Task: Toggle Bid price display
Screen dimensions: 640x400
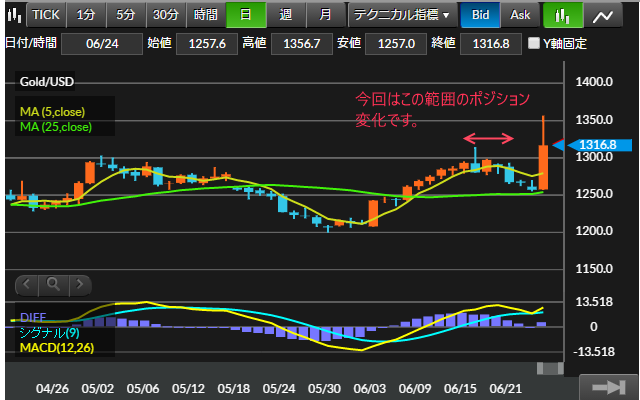Action: tap(480, 15)
